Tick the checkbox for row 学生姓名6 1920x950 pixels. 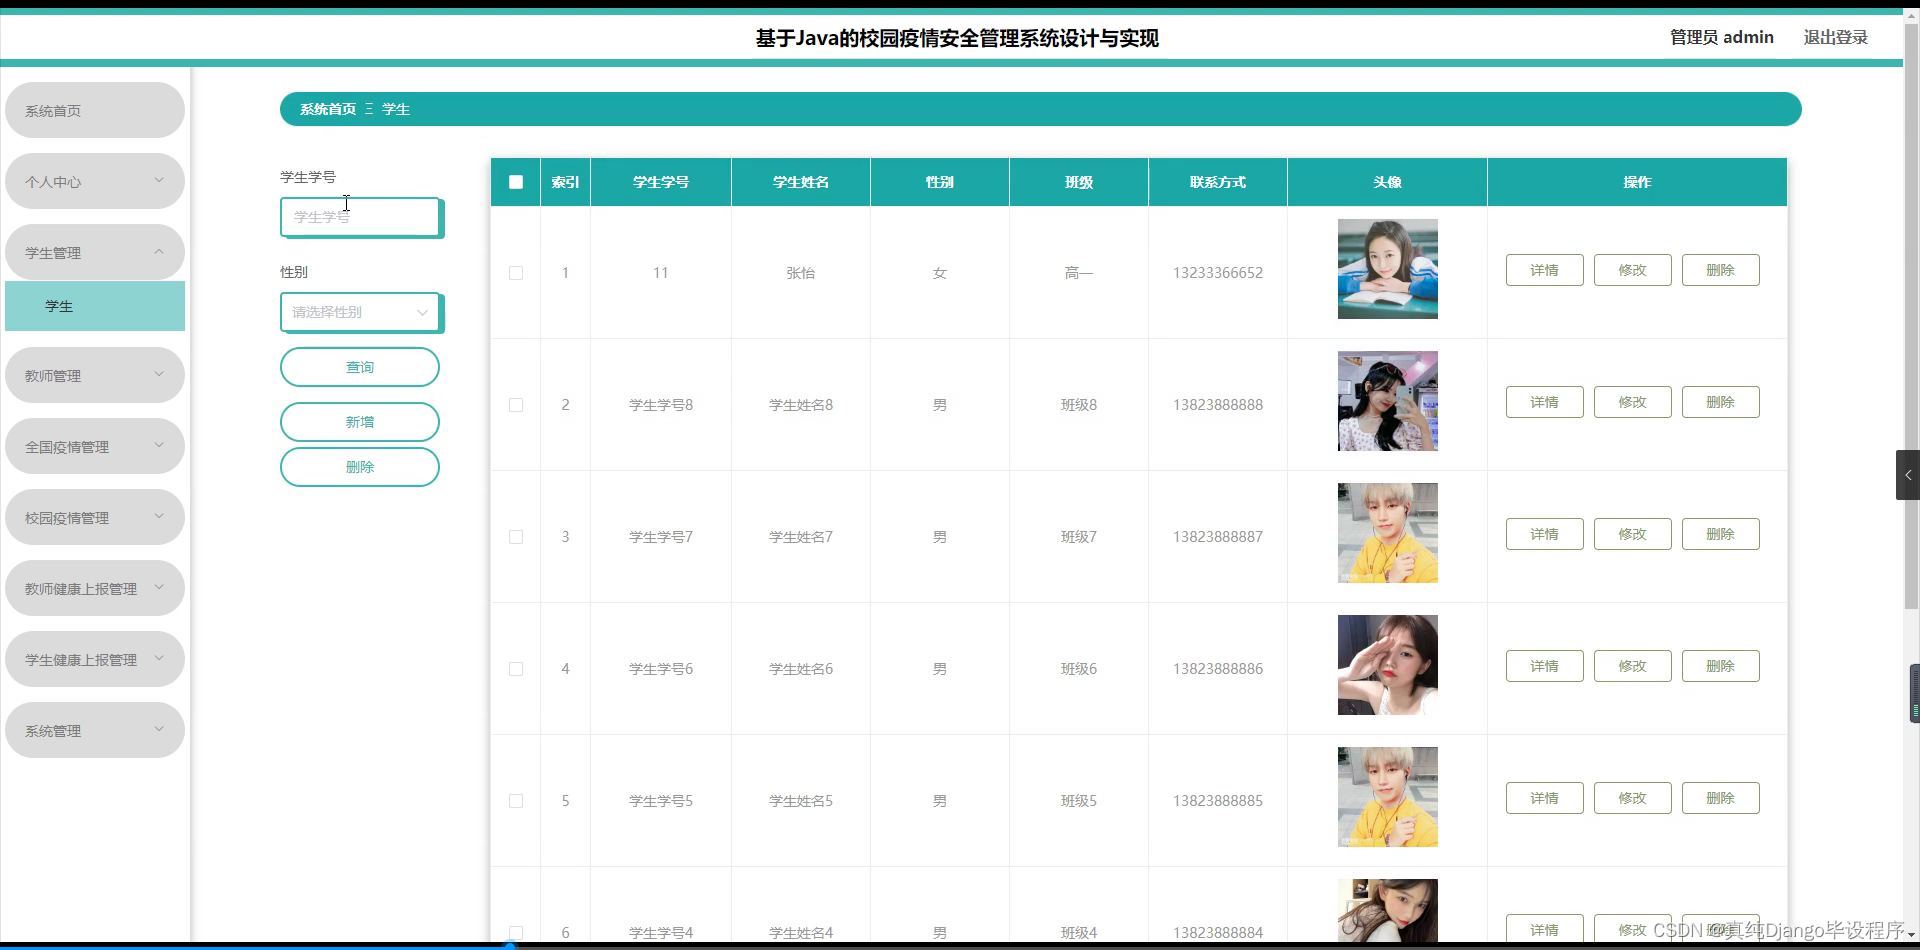tap(516, 669)
